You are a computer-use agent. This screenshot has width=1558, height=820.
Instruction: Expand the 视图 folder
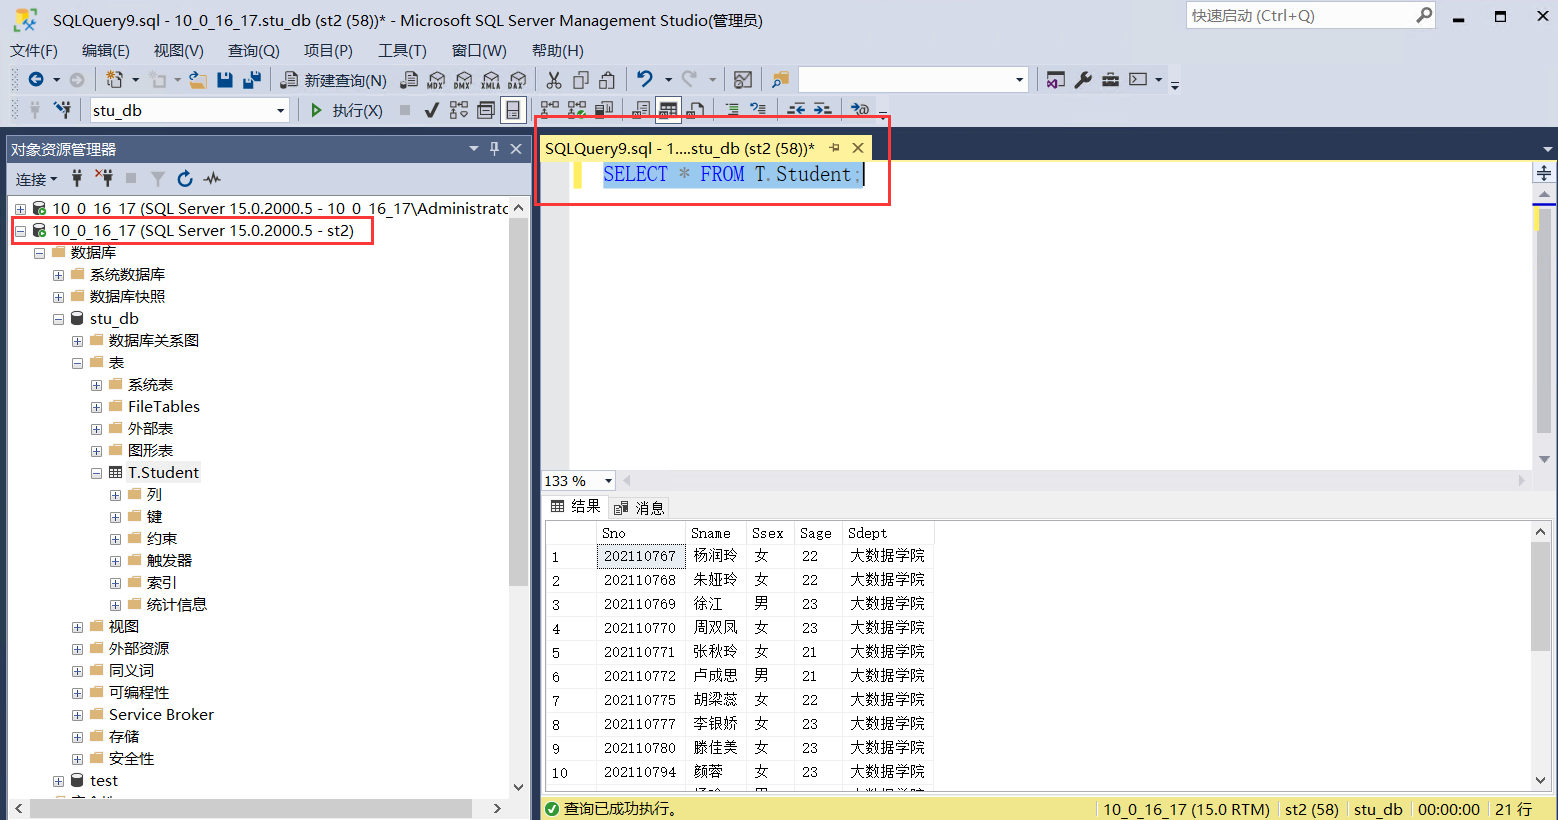[77, 627]
